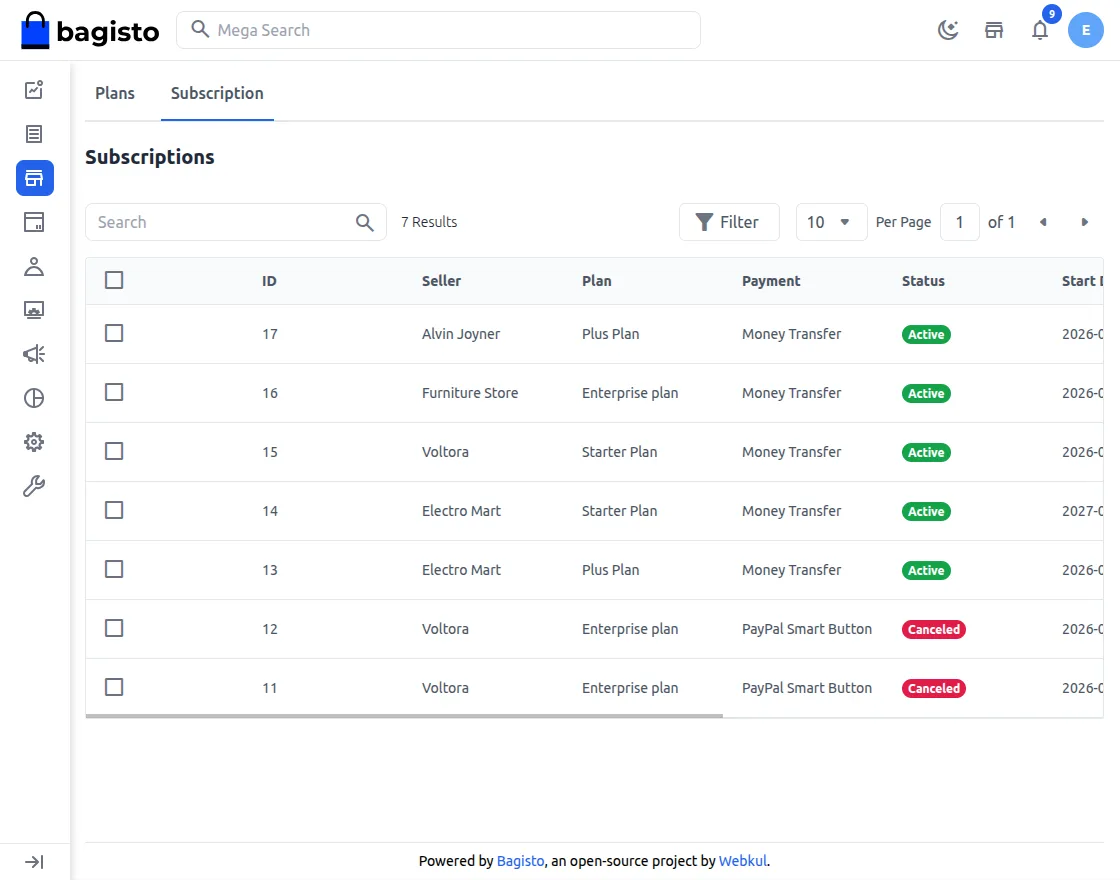
Task: Open the user profile avatar menu
Action: tap(1085, 30)
